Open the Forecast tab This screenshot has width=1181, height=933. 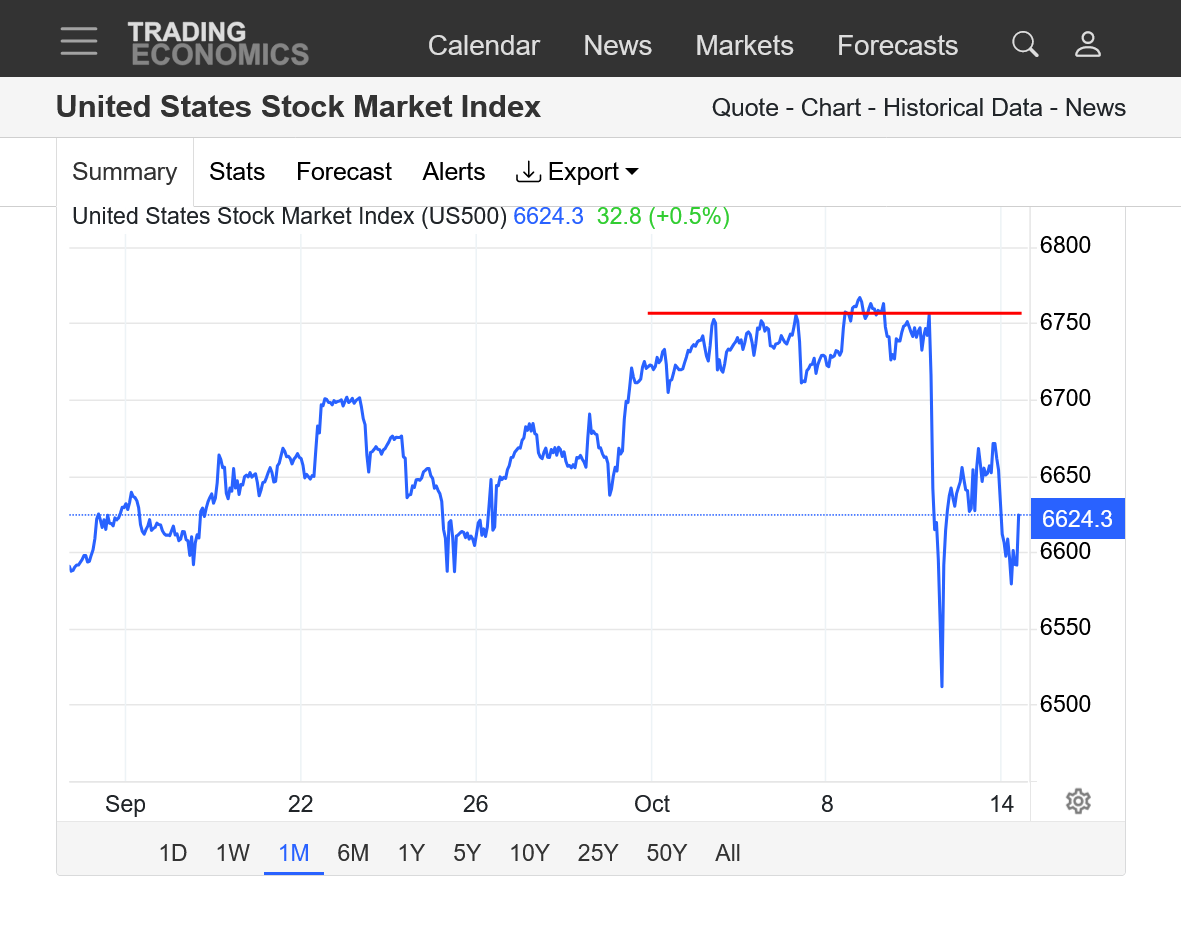344,172
